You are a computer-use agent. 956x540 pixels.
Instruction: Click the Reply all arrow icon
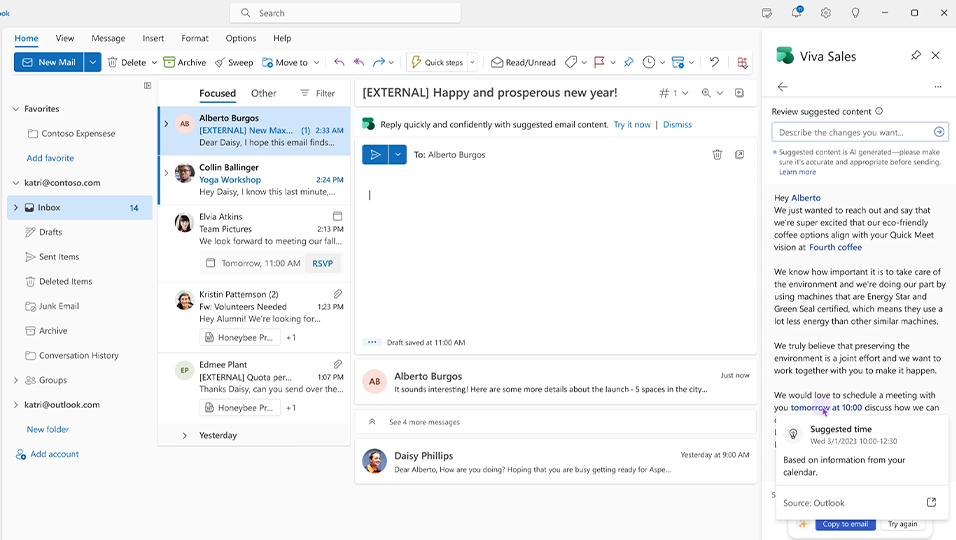tap(359, 62)
